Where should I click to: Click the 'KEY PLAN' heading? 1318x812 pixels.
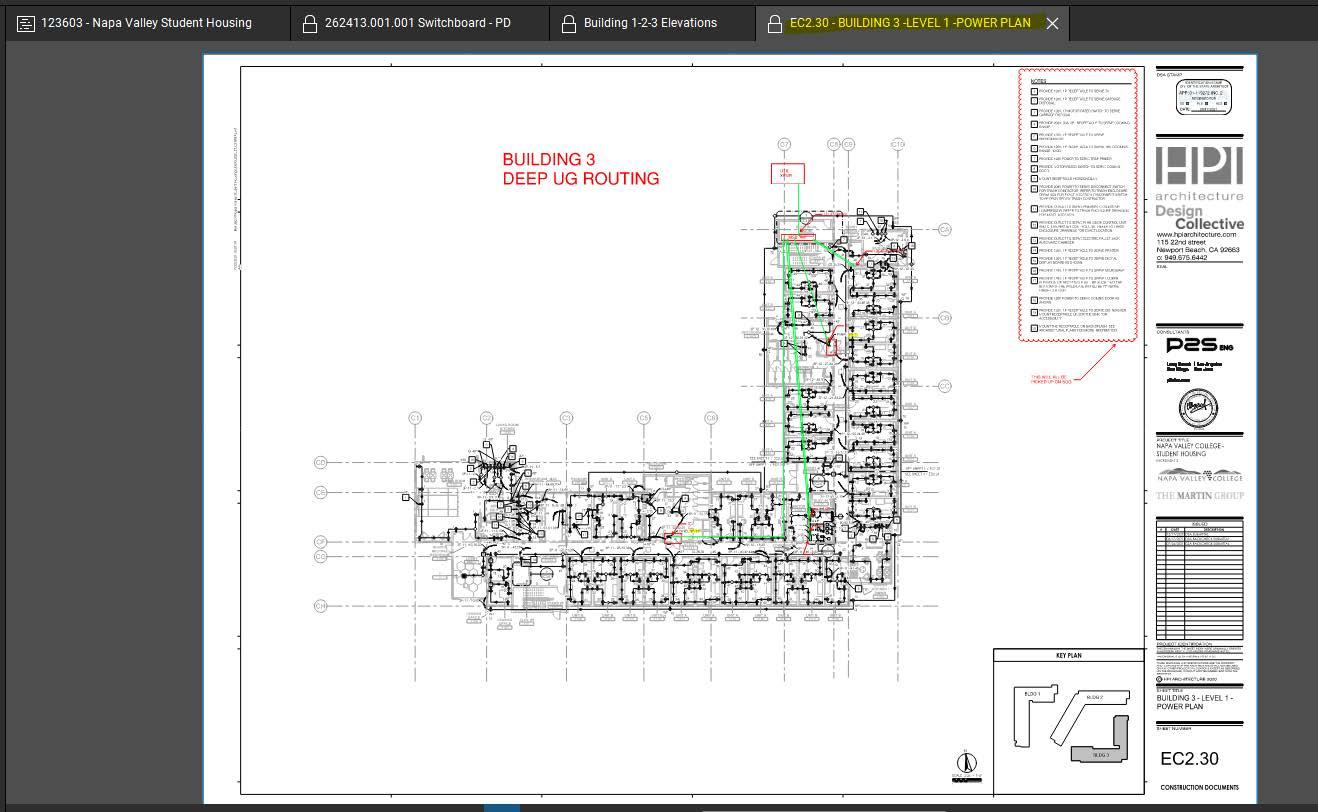coord(1069,656)
